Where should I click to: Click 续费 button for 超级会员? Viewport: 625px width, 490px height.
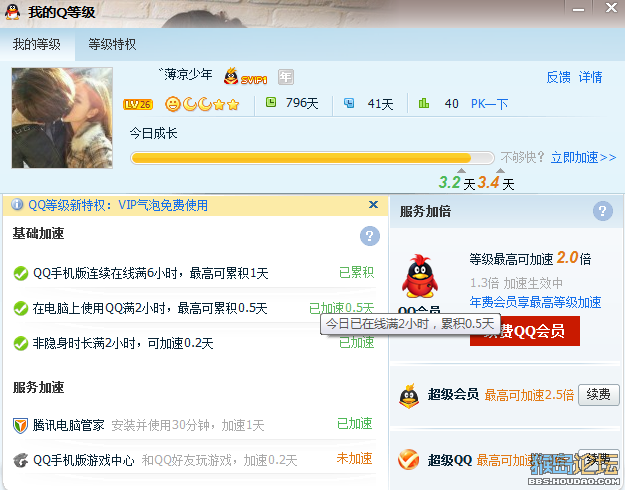click(599, 395)
